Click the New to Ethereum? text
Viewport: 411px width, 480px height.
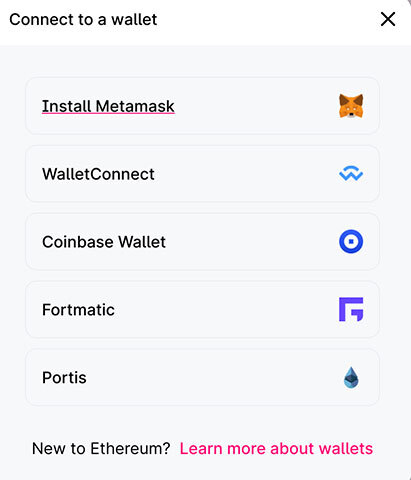click(x=101, y=448)
